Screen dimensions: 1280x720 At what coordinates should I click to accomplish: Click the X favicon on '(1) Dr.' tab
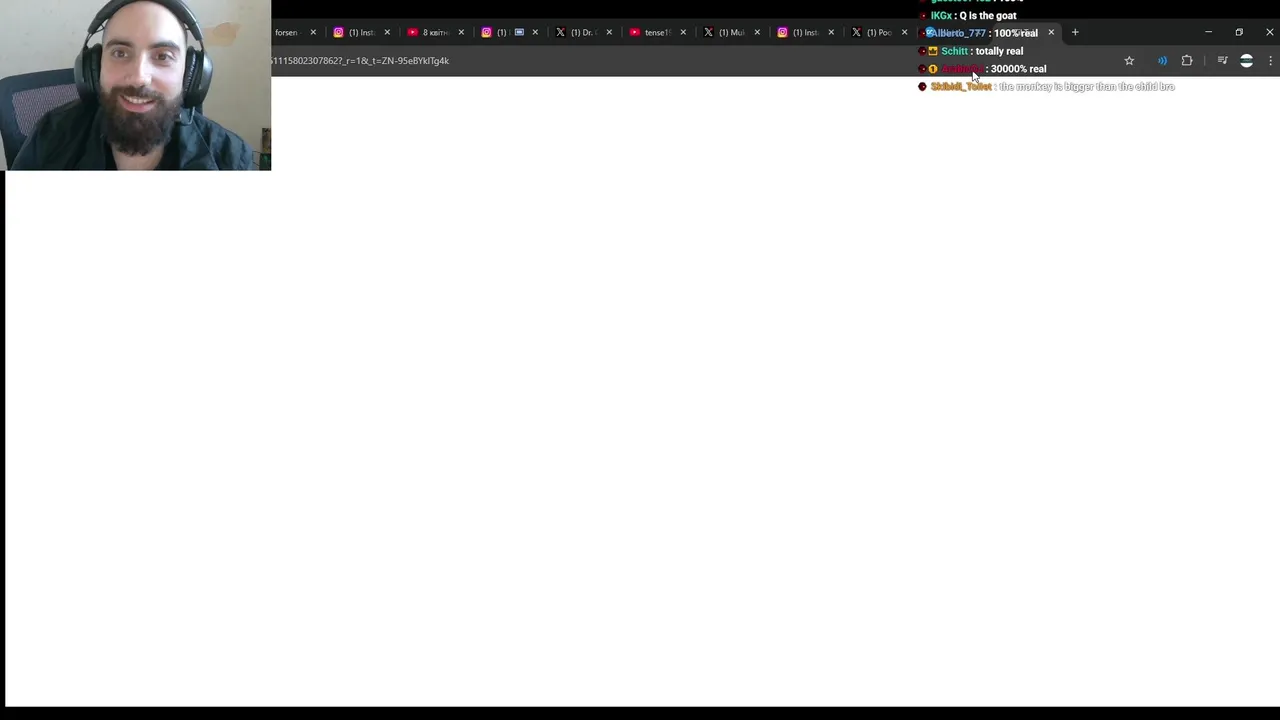560,32
